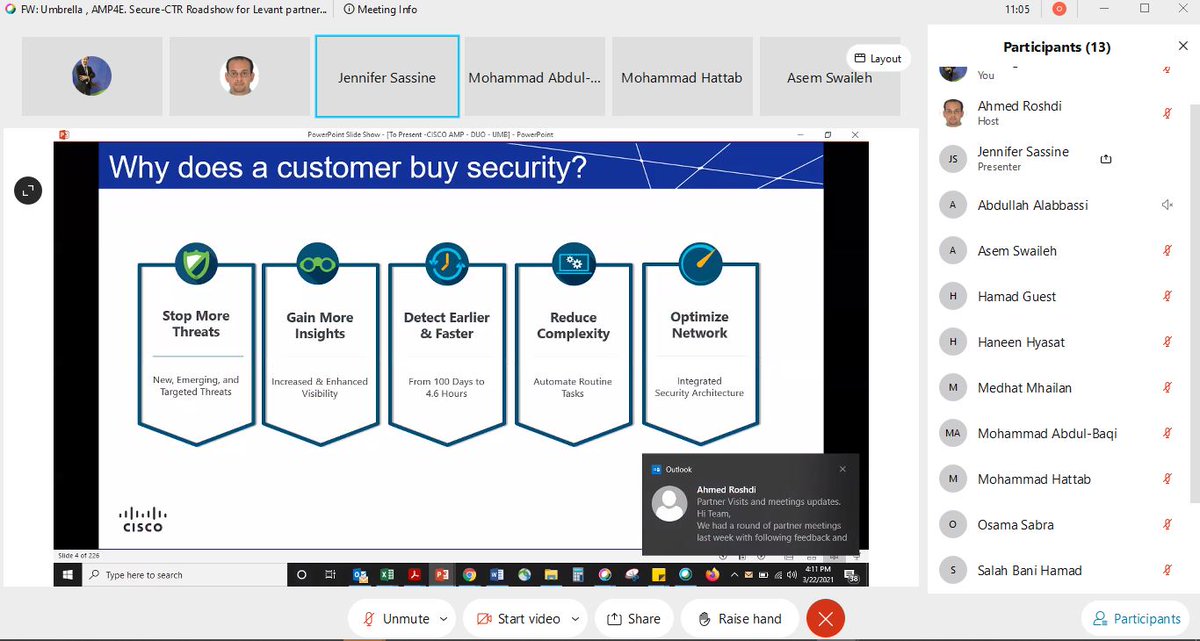
Task: Select Abdullah Alabbassi in the participants list
Action: pos(1060,205)
